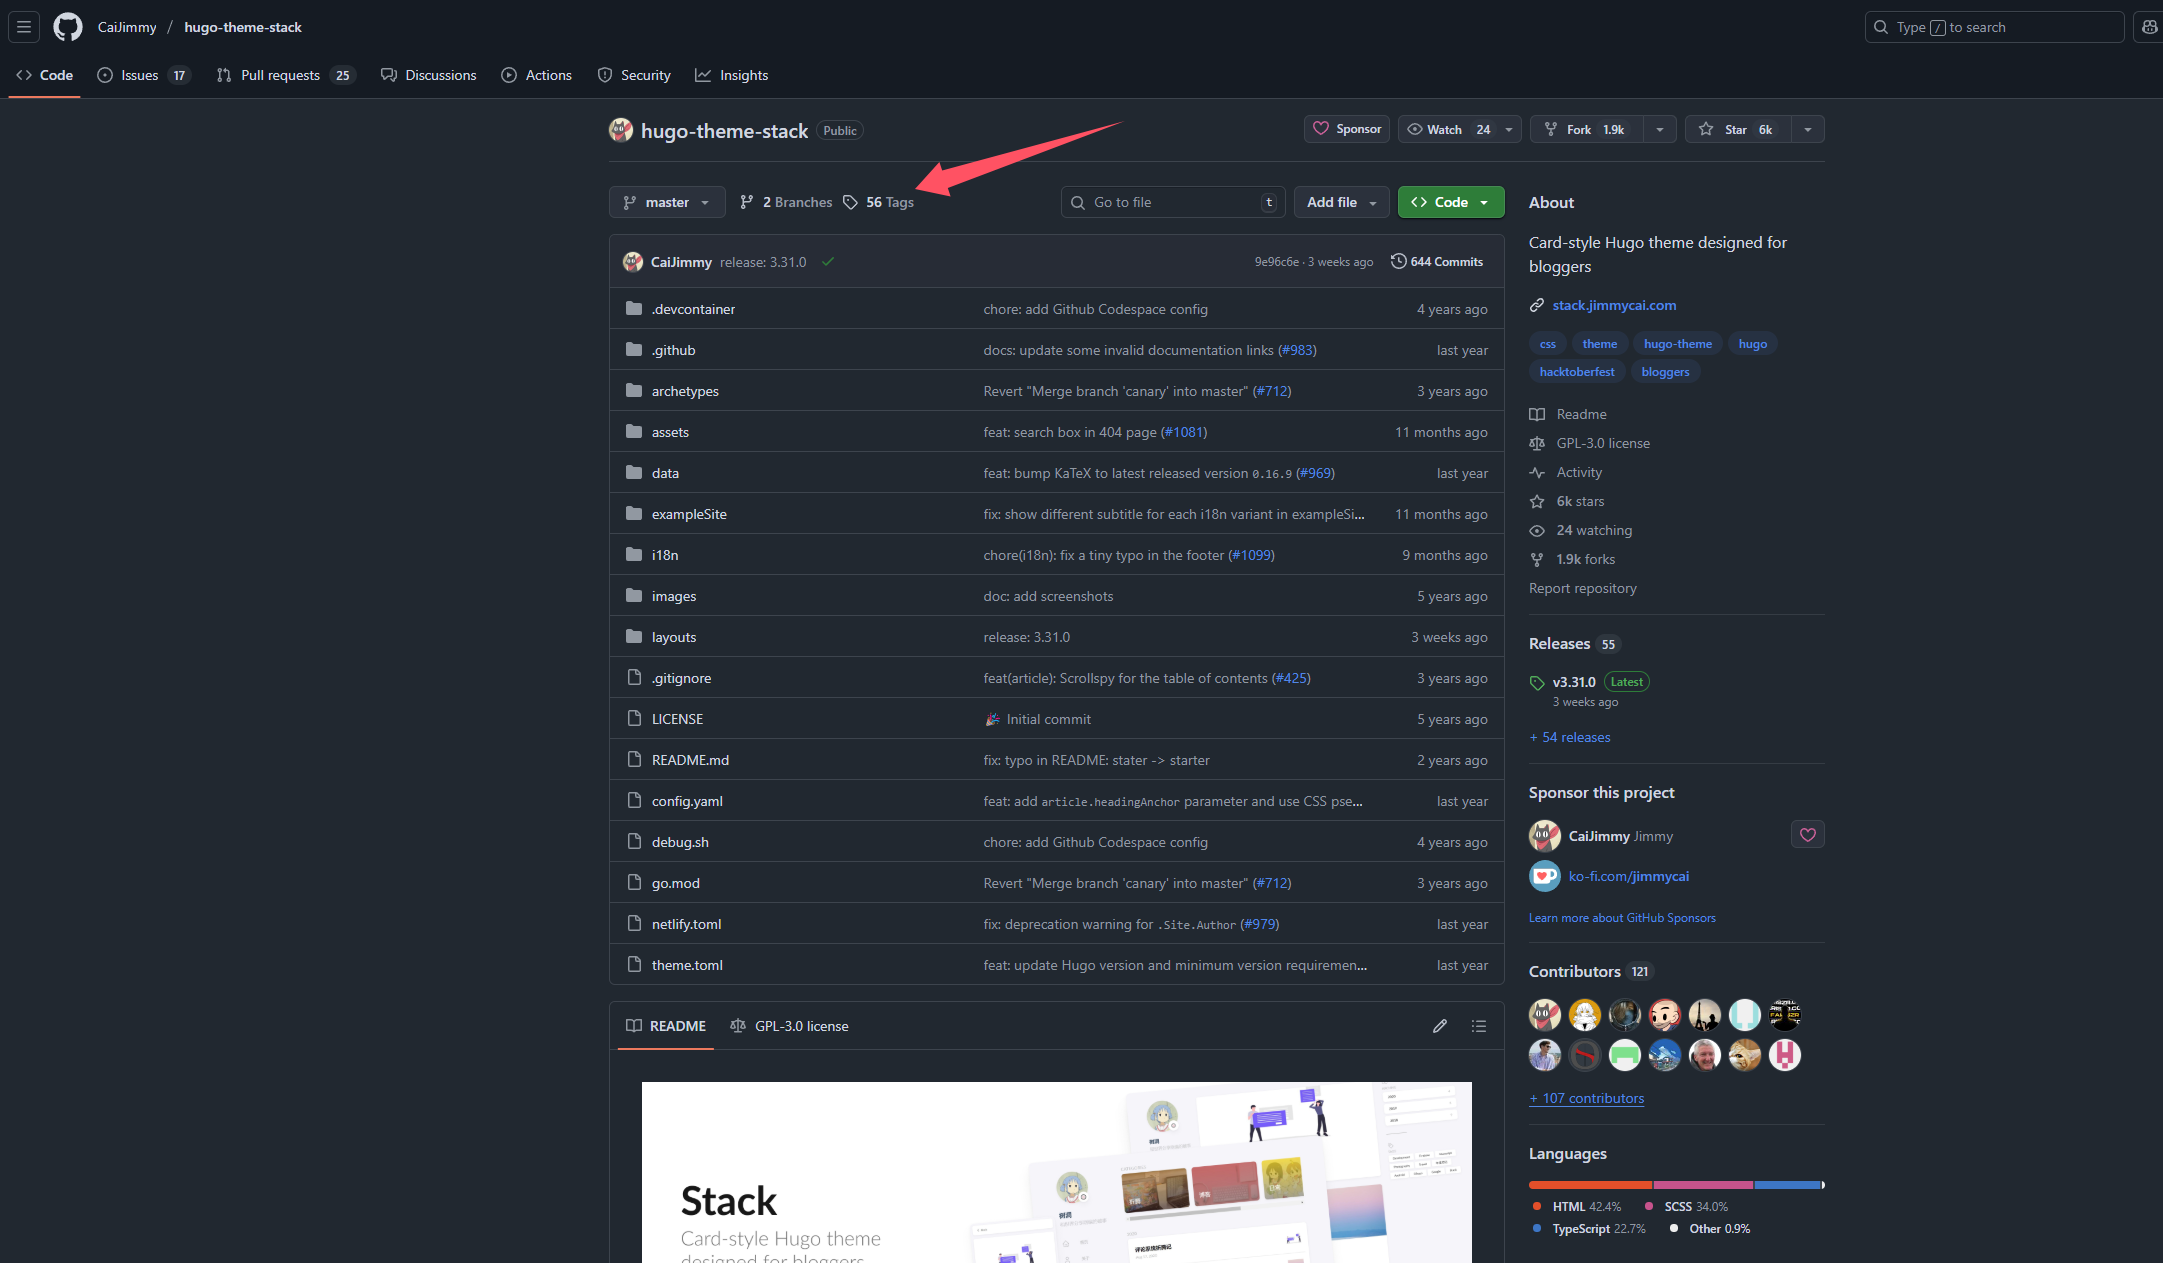
Task: Click the Copilot icon in top bar
Action: pyautogui.click(x=2149, y=27)
